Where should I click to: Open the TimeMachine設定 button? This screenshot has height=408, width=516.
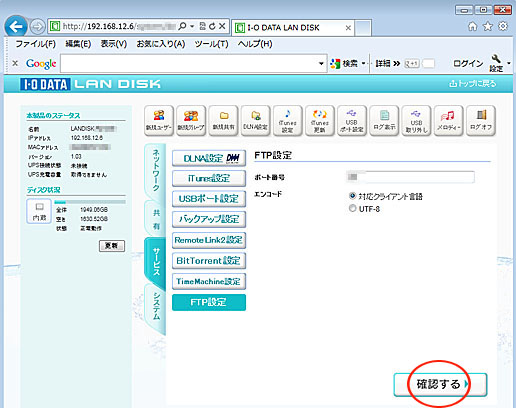(209, 281)
